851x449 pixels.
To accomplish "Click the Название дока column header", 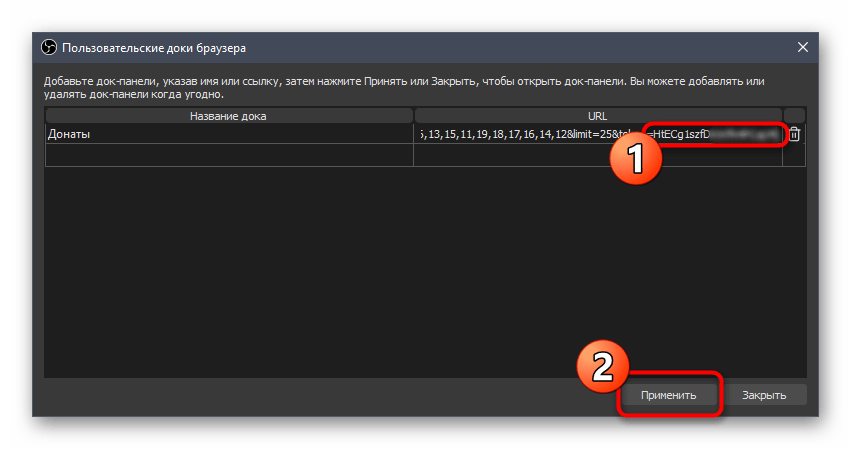I will (x=228, y=116).
